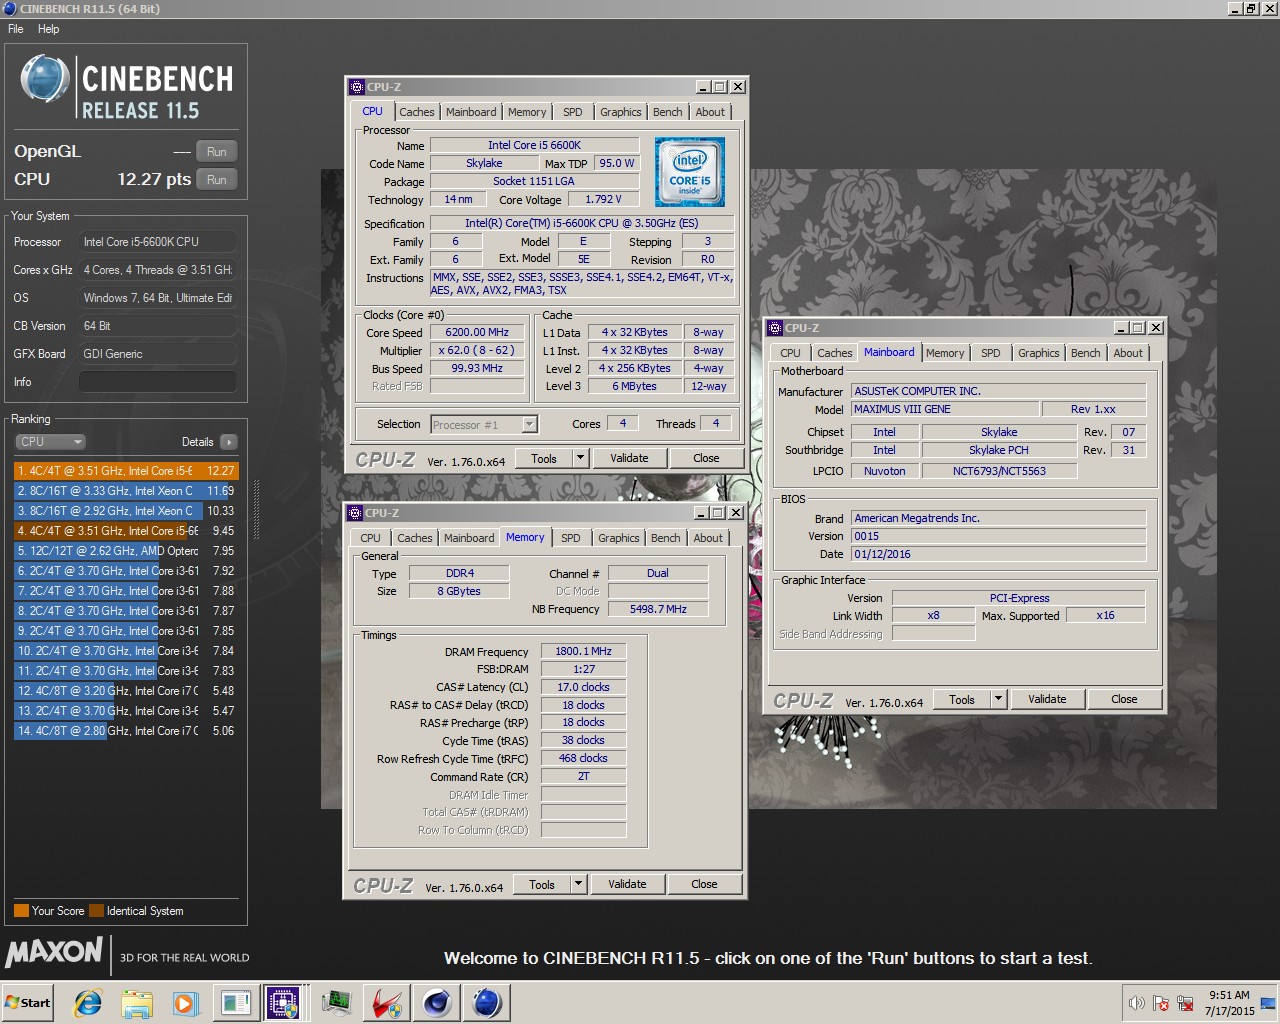1280x1024 pixels.
Task: Click the Cinema 4D sphere taskbar icon
Action: point(437,1003)
